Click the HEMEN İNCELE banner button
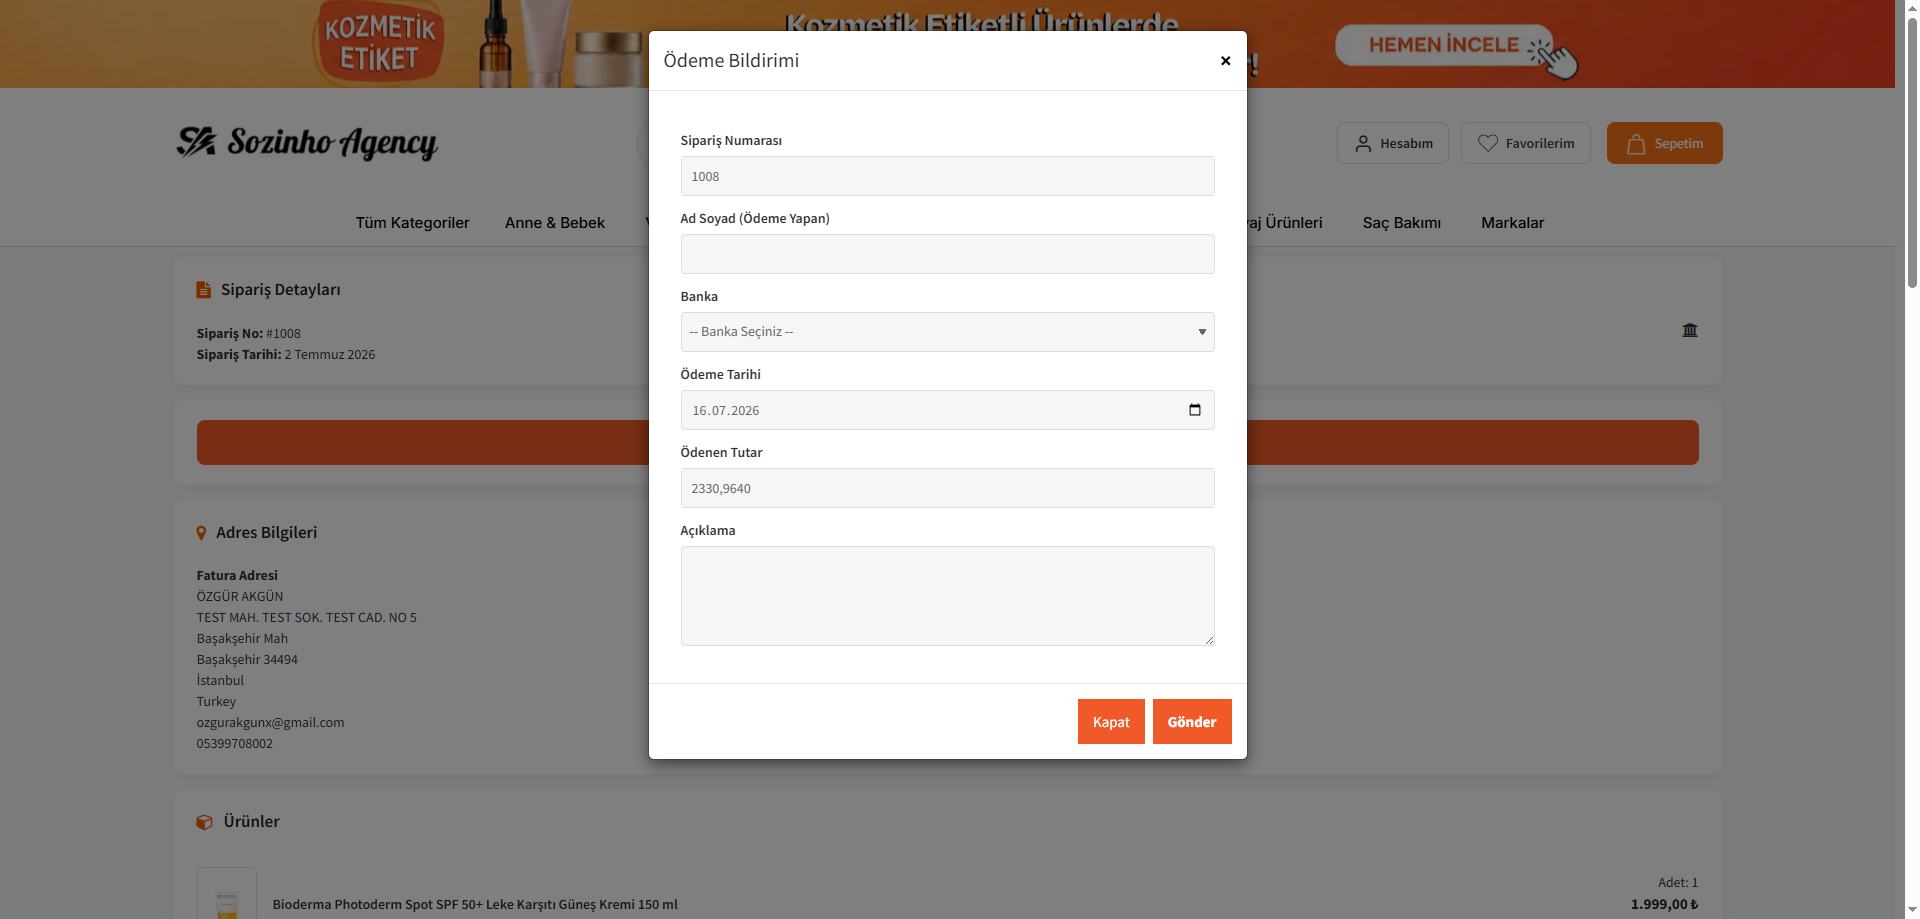 point(1443,45)
